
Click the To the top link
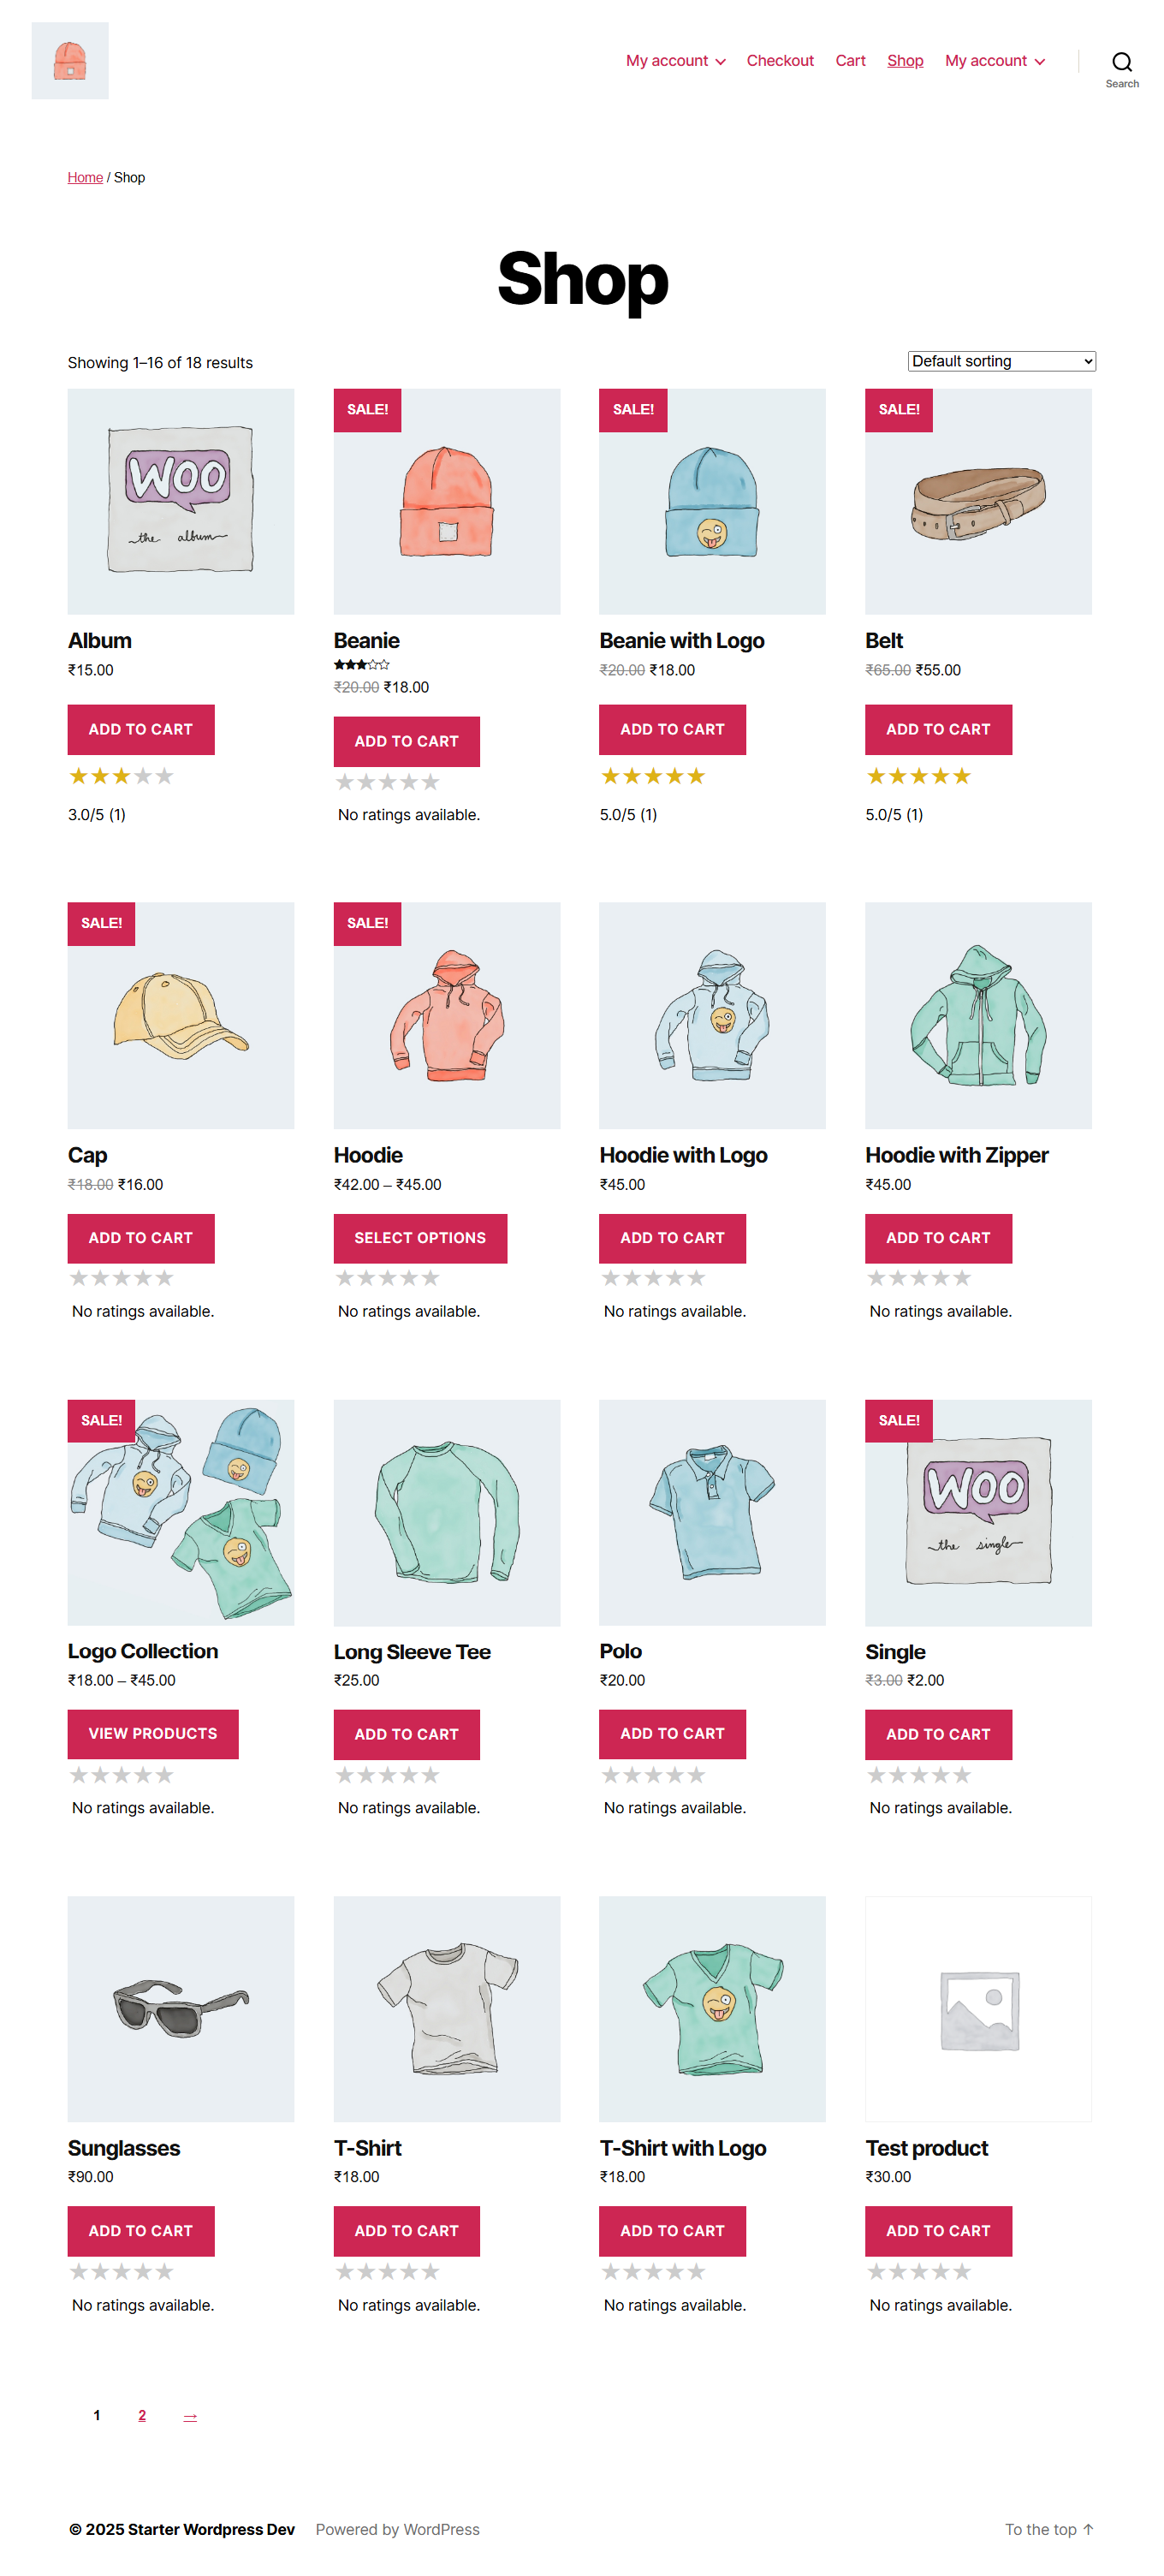point(1048,2529)
